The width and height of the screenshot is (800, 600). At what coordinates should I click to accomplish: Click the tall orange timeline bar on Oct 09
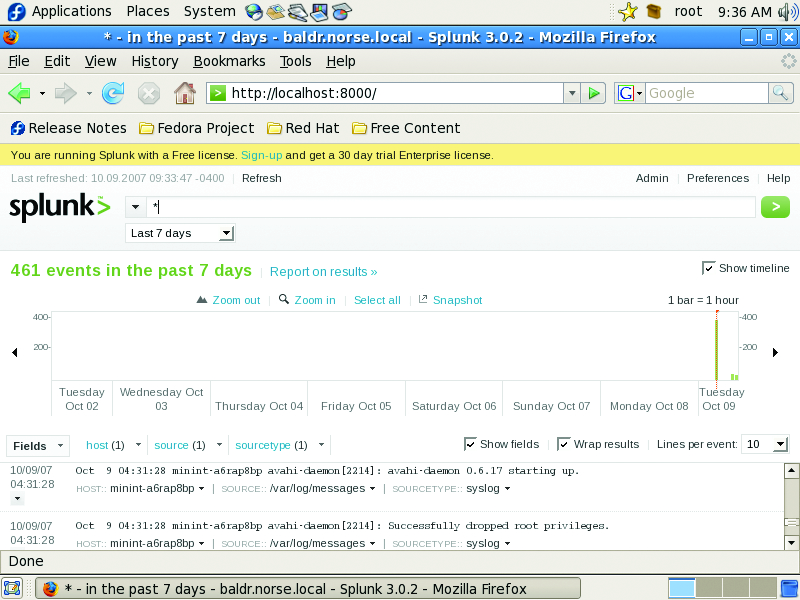pyautogui.click(x=717, y=345)
